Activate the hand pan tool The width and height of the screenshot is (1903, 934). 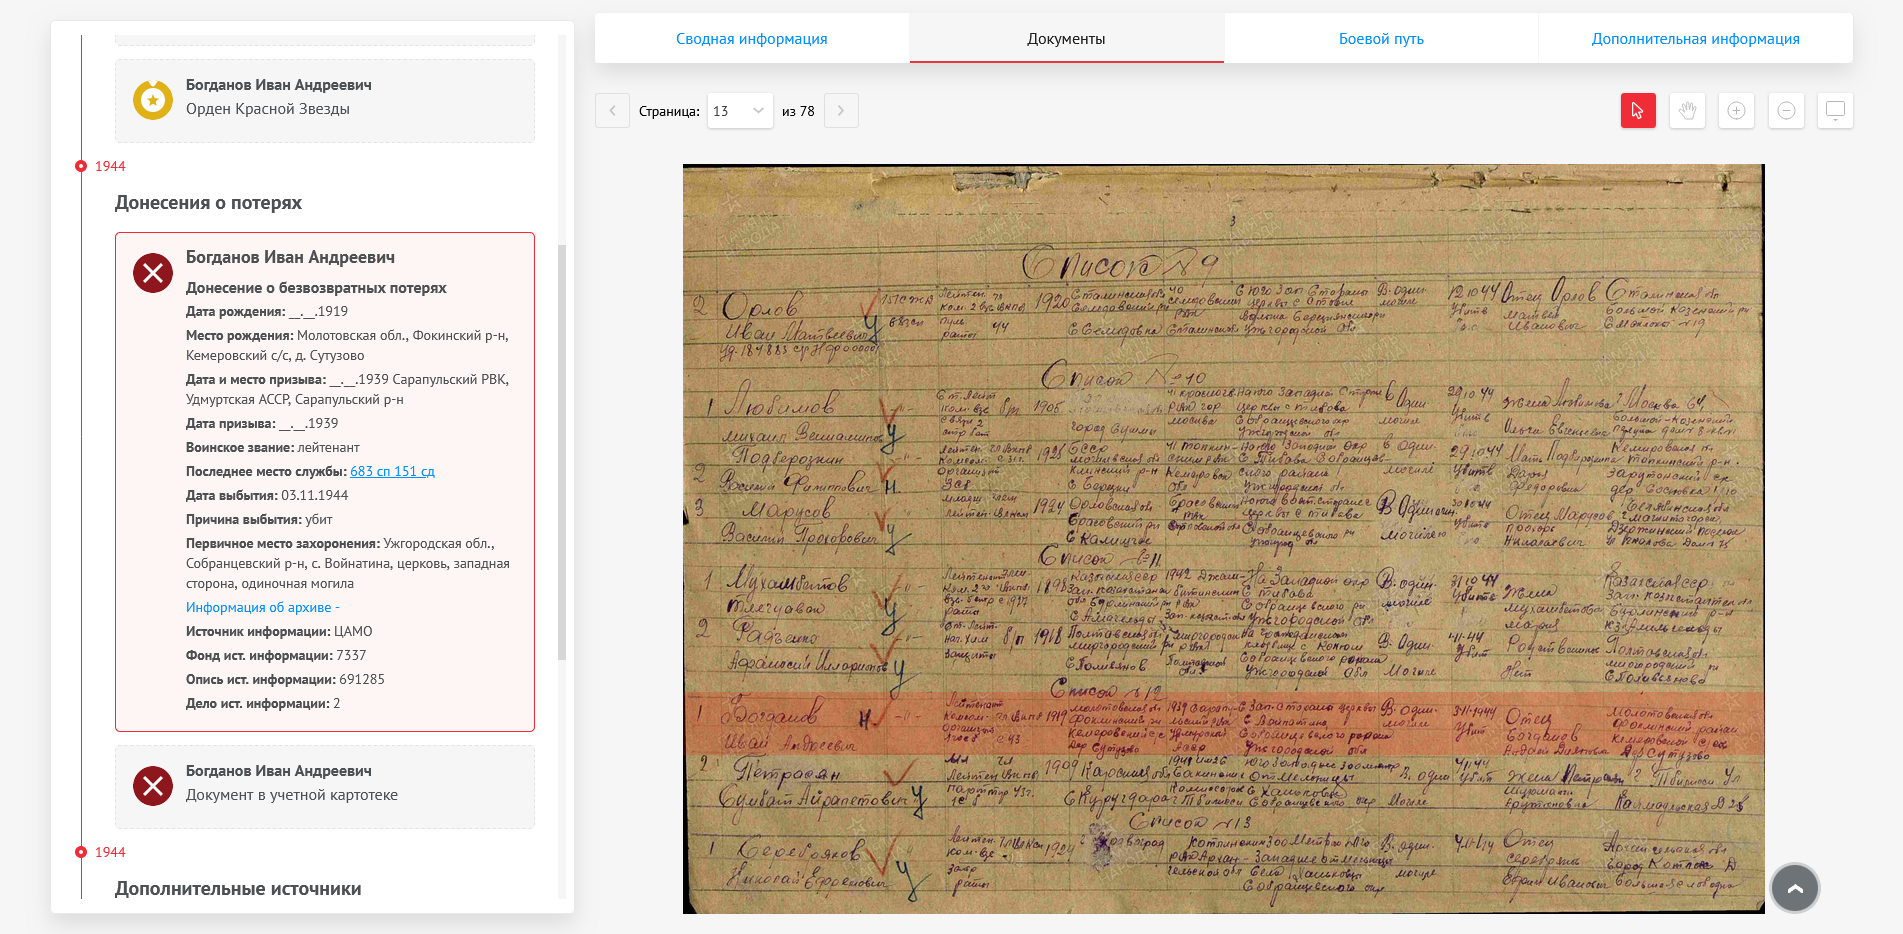coord(1687,111)
